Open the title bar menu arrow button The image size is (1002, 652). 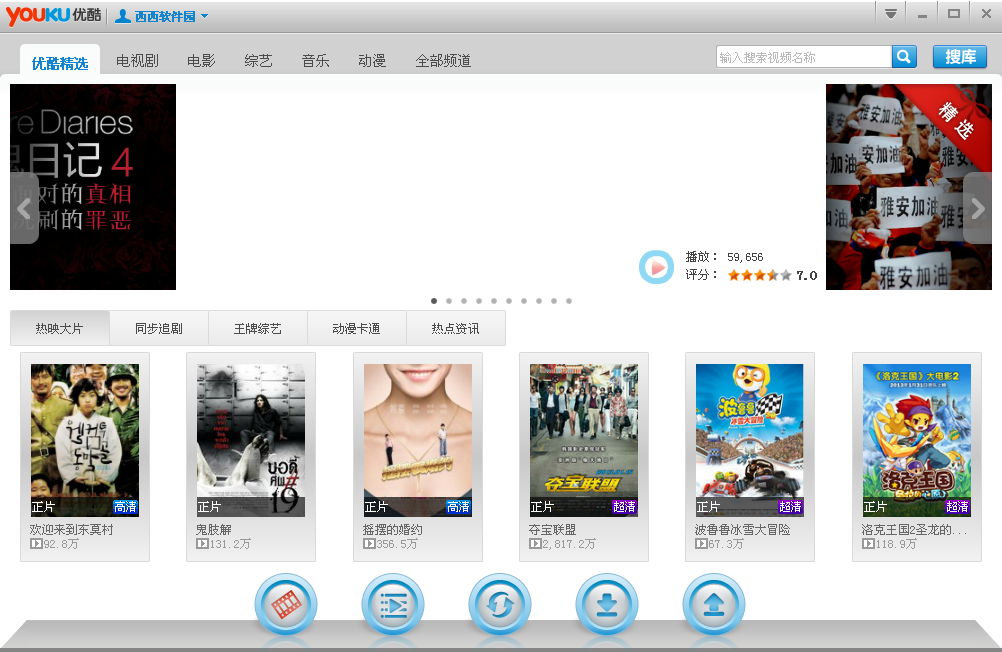tap(890, 14)
